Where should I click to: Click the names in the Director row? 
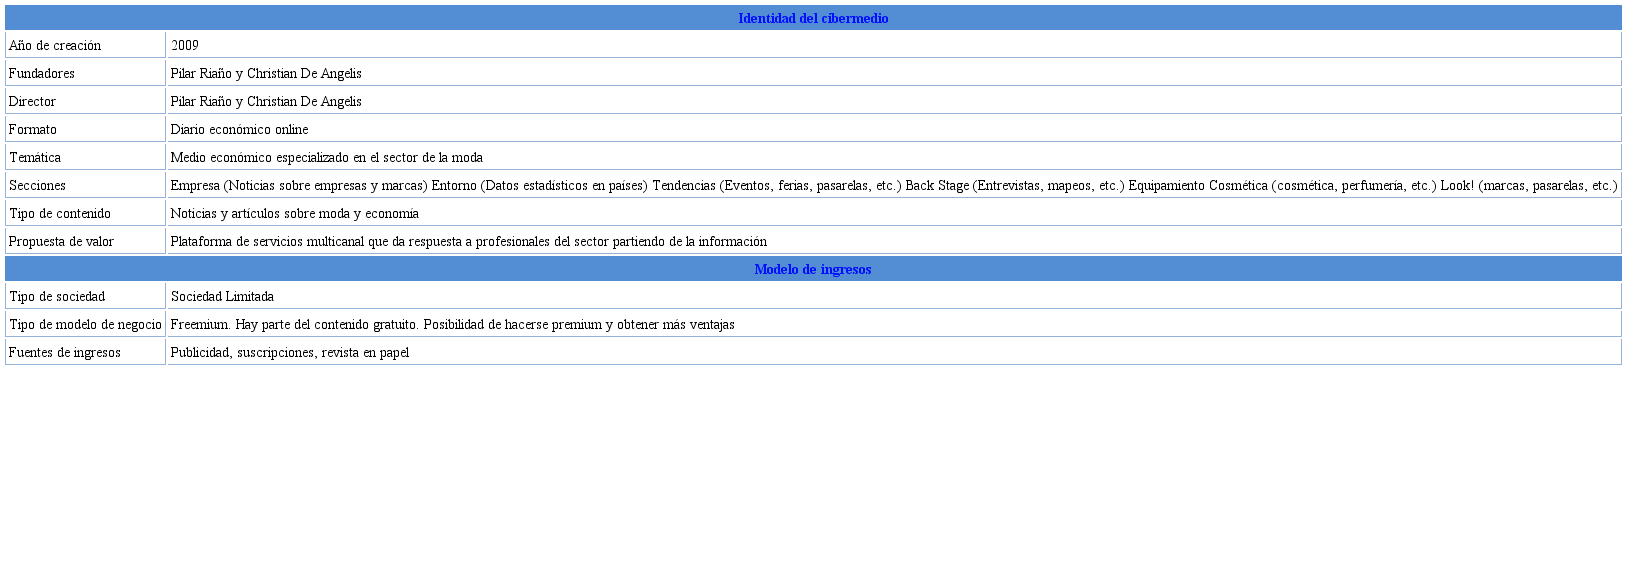(266, 101)
